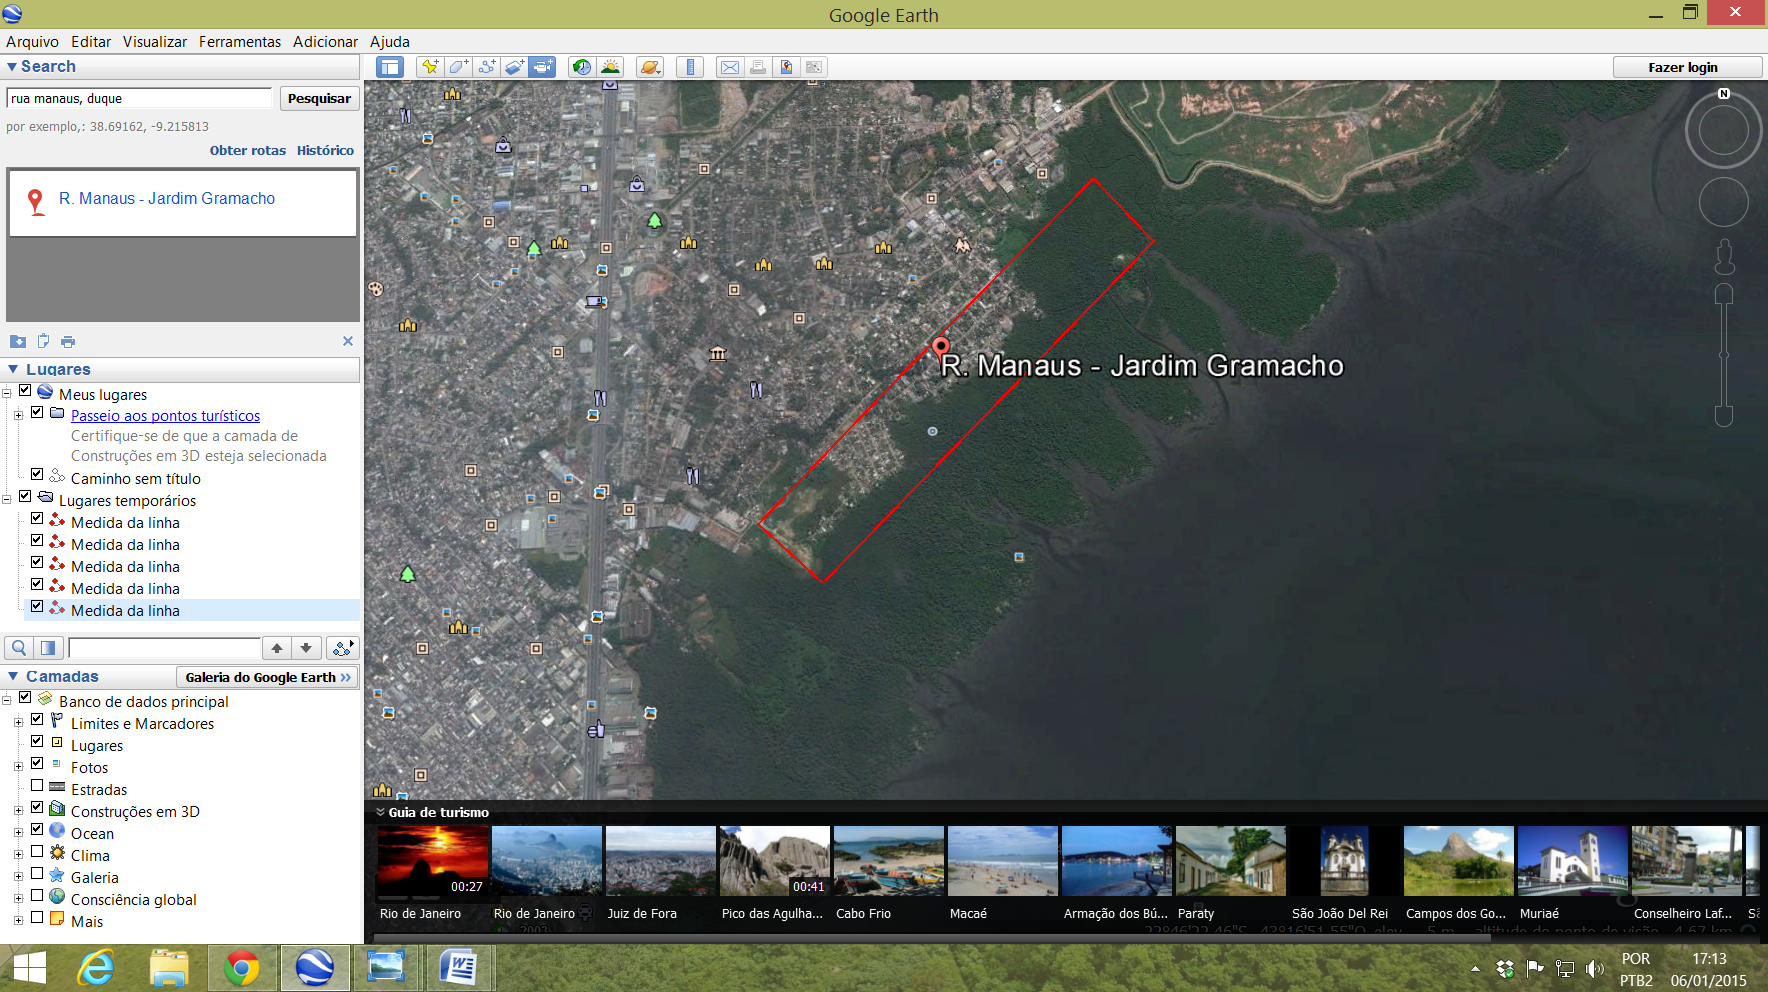The height and width of the screenshot is (992, 1768).
Task: Toggle Caminho sem título checkbox
Action: point(37,474)
